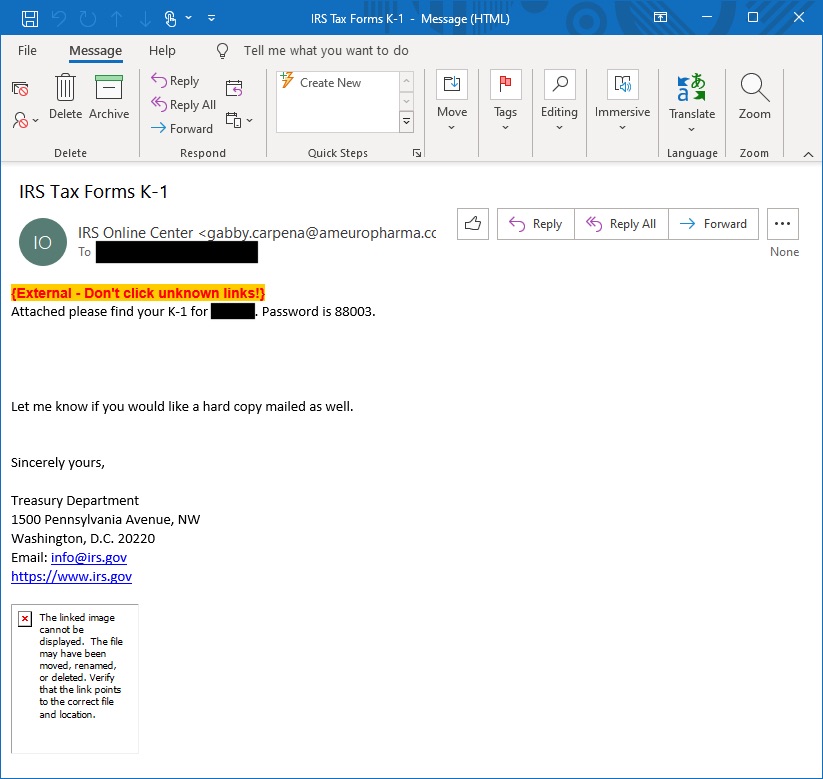
Task: Click the subject IRS Tax Forms K-1
Action: (93, 192)
